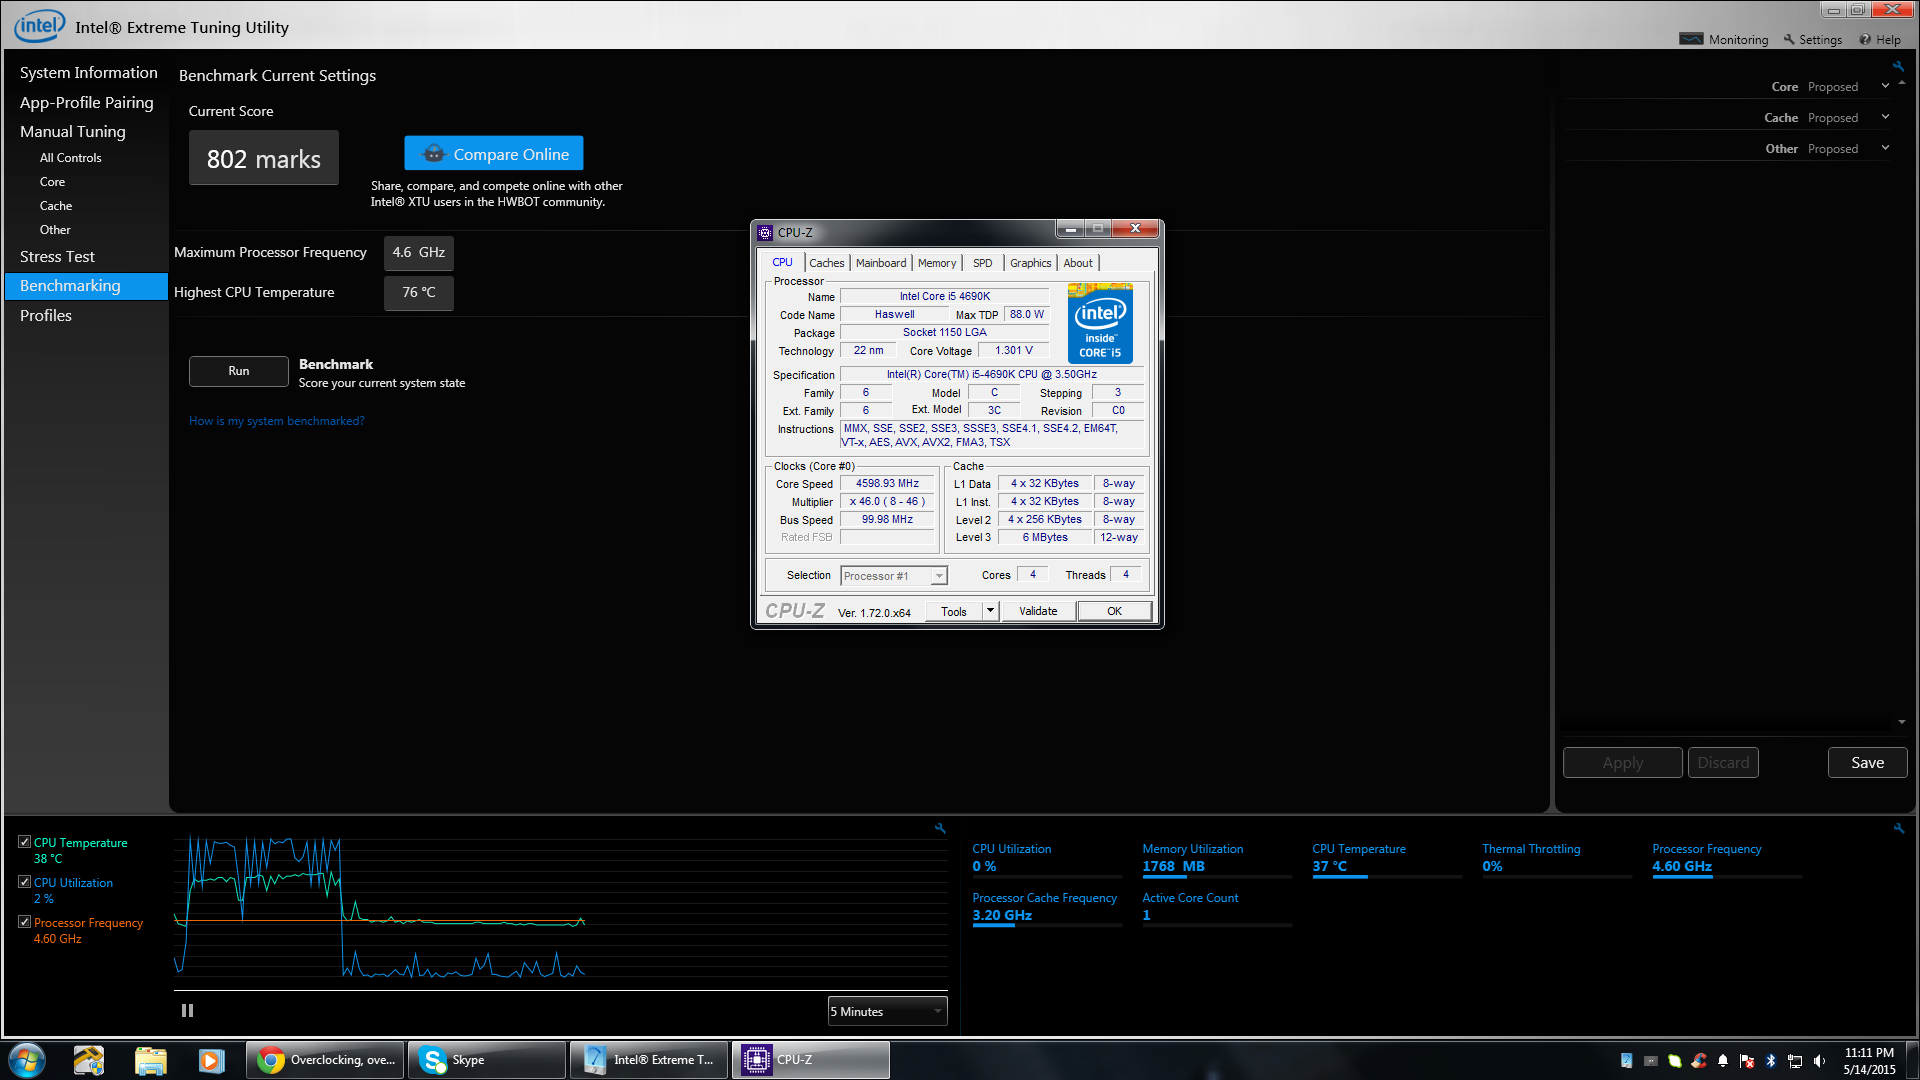Open the SPD tab in CPU-Z
1920x1080 pixels.
pos(983,263)
